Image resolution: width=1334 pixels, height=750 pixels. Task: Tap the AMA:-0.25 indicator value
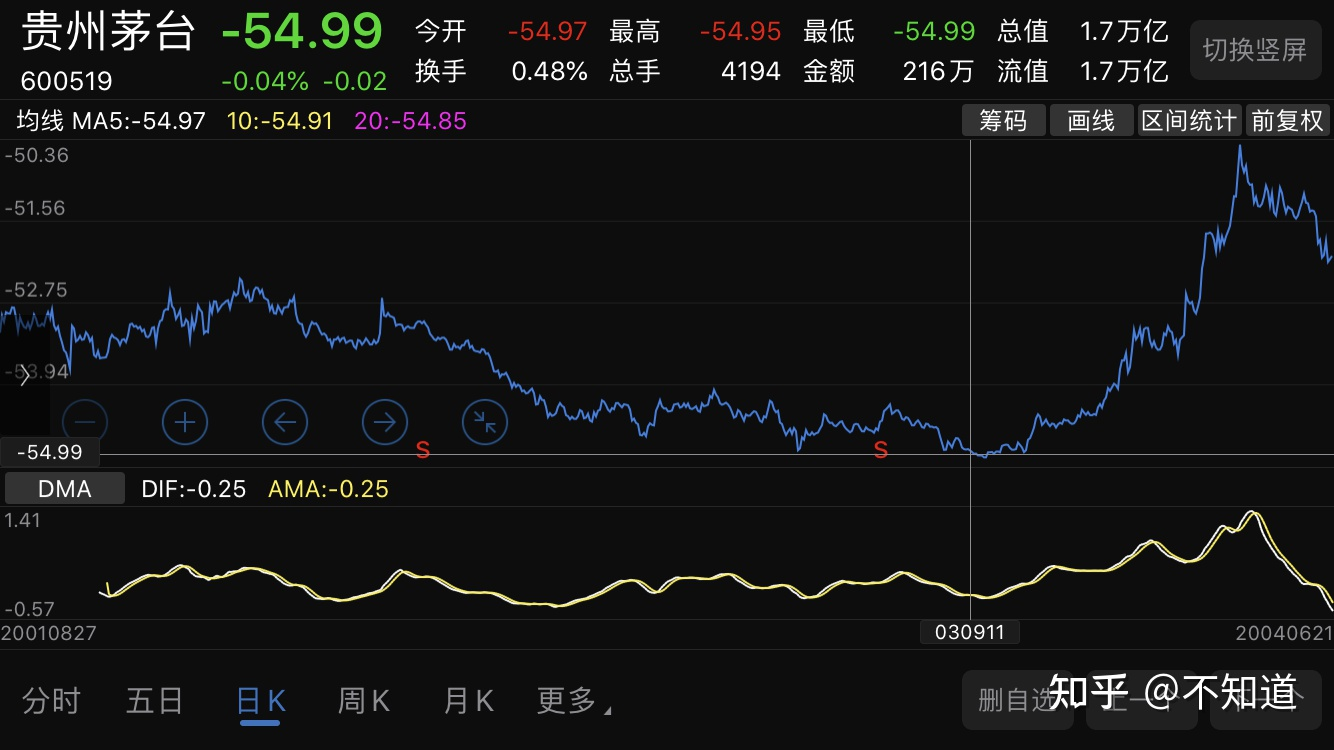click(x=328, y=489)
